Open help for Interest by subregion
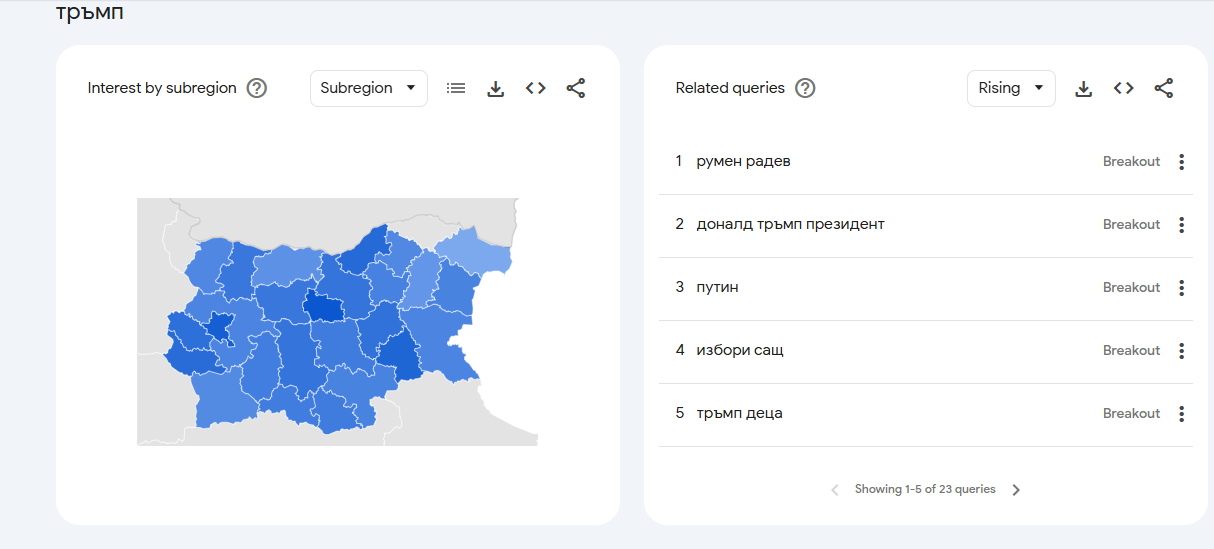 point(257,88)
